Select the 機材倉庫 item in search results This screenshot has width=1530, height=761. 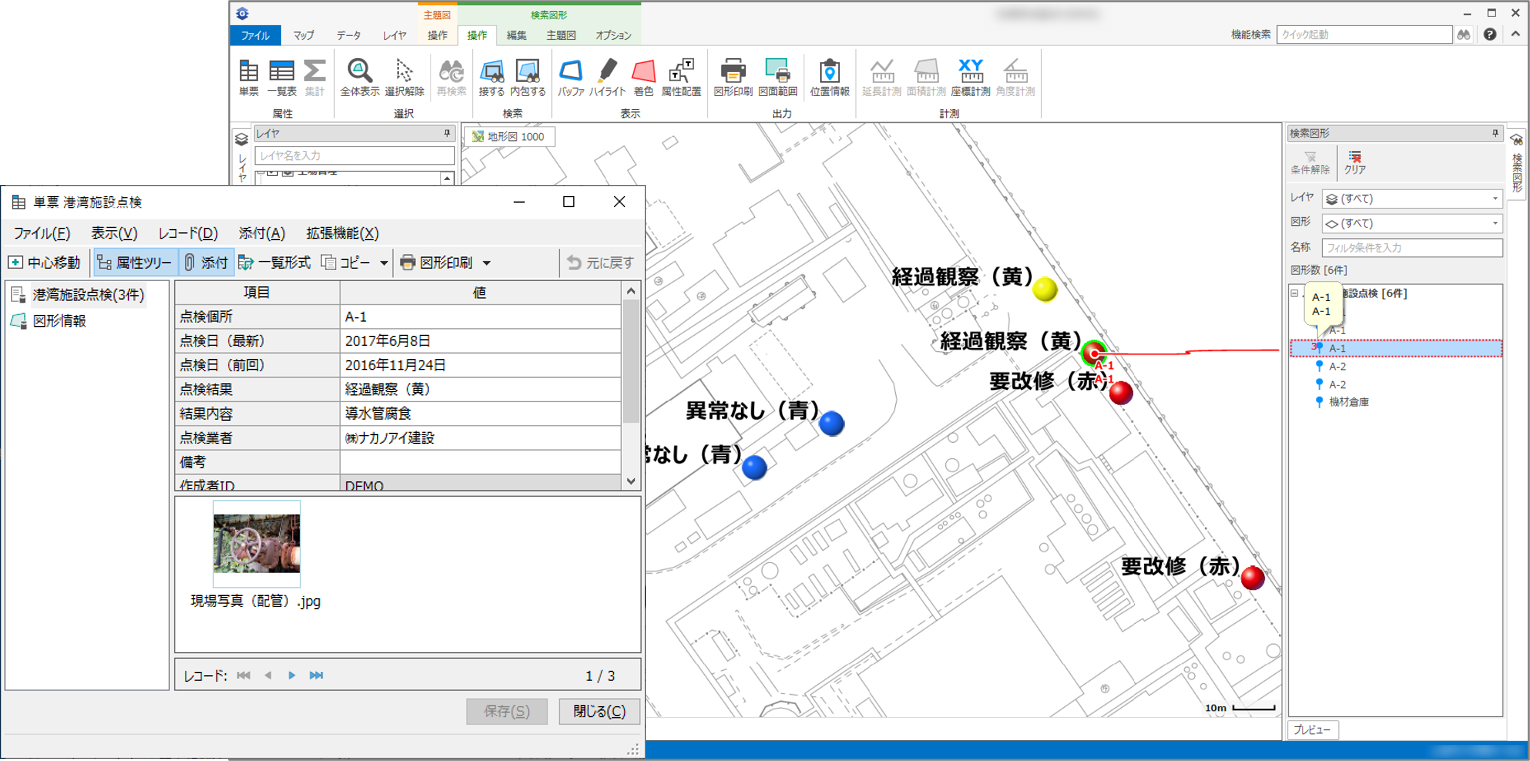pyautogui.click(x=1348, y=402)
